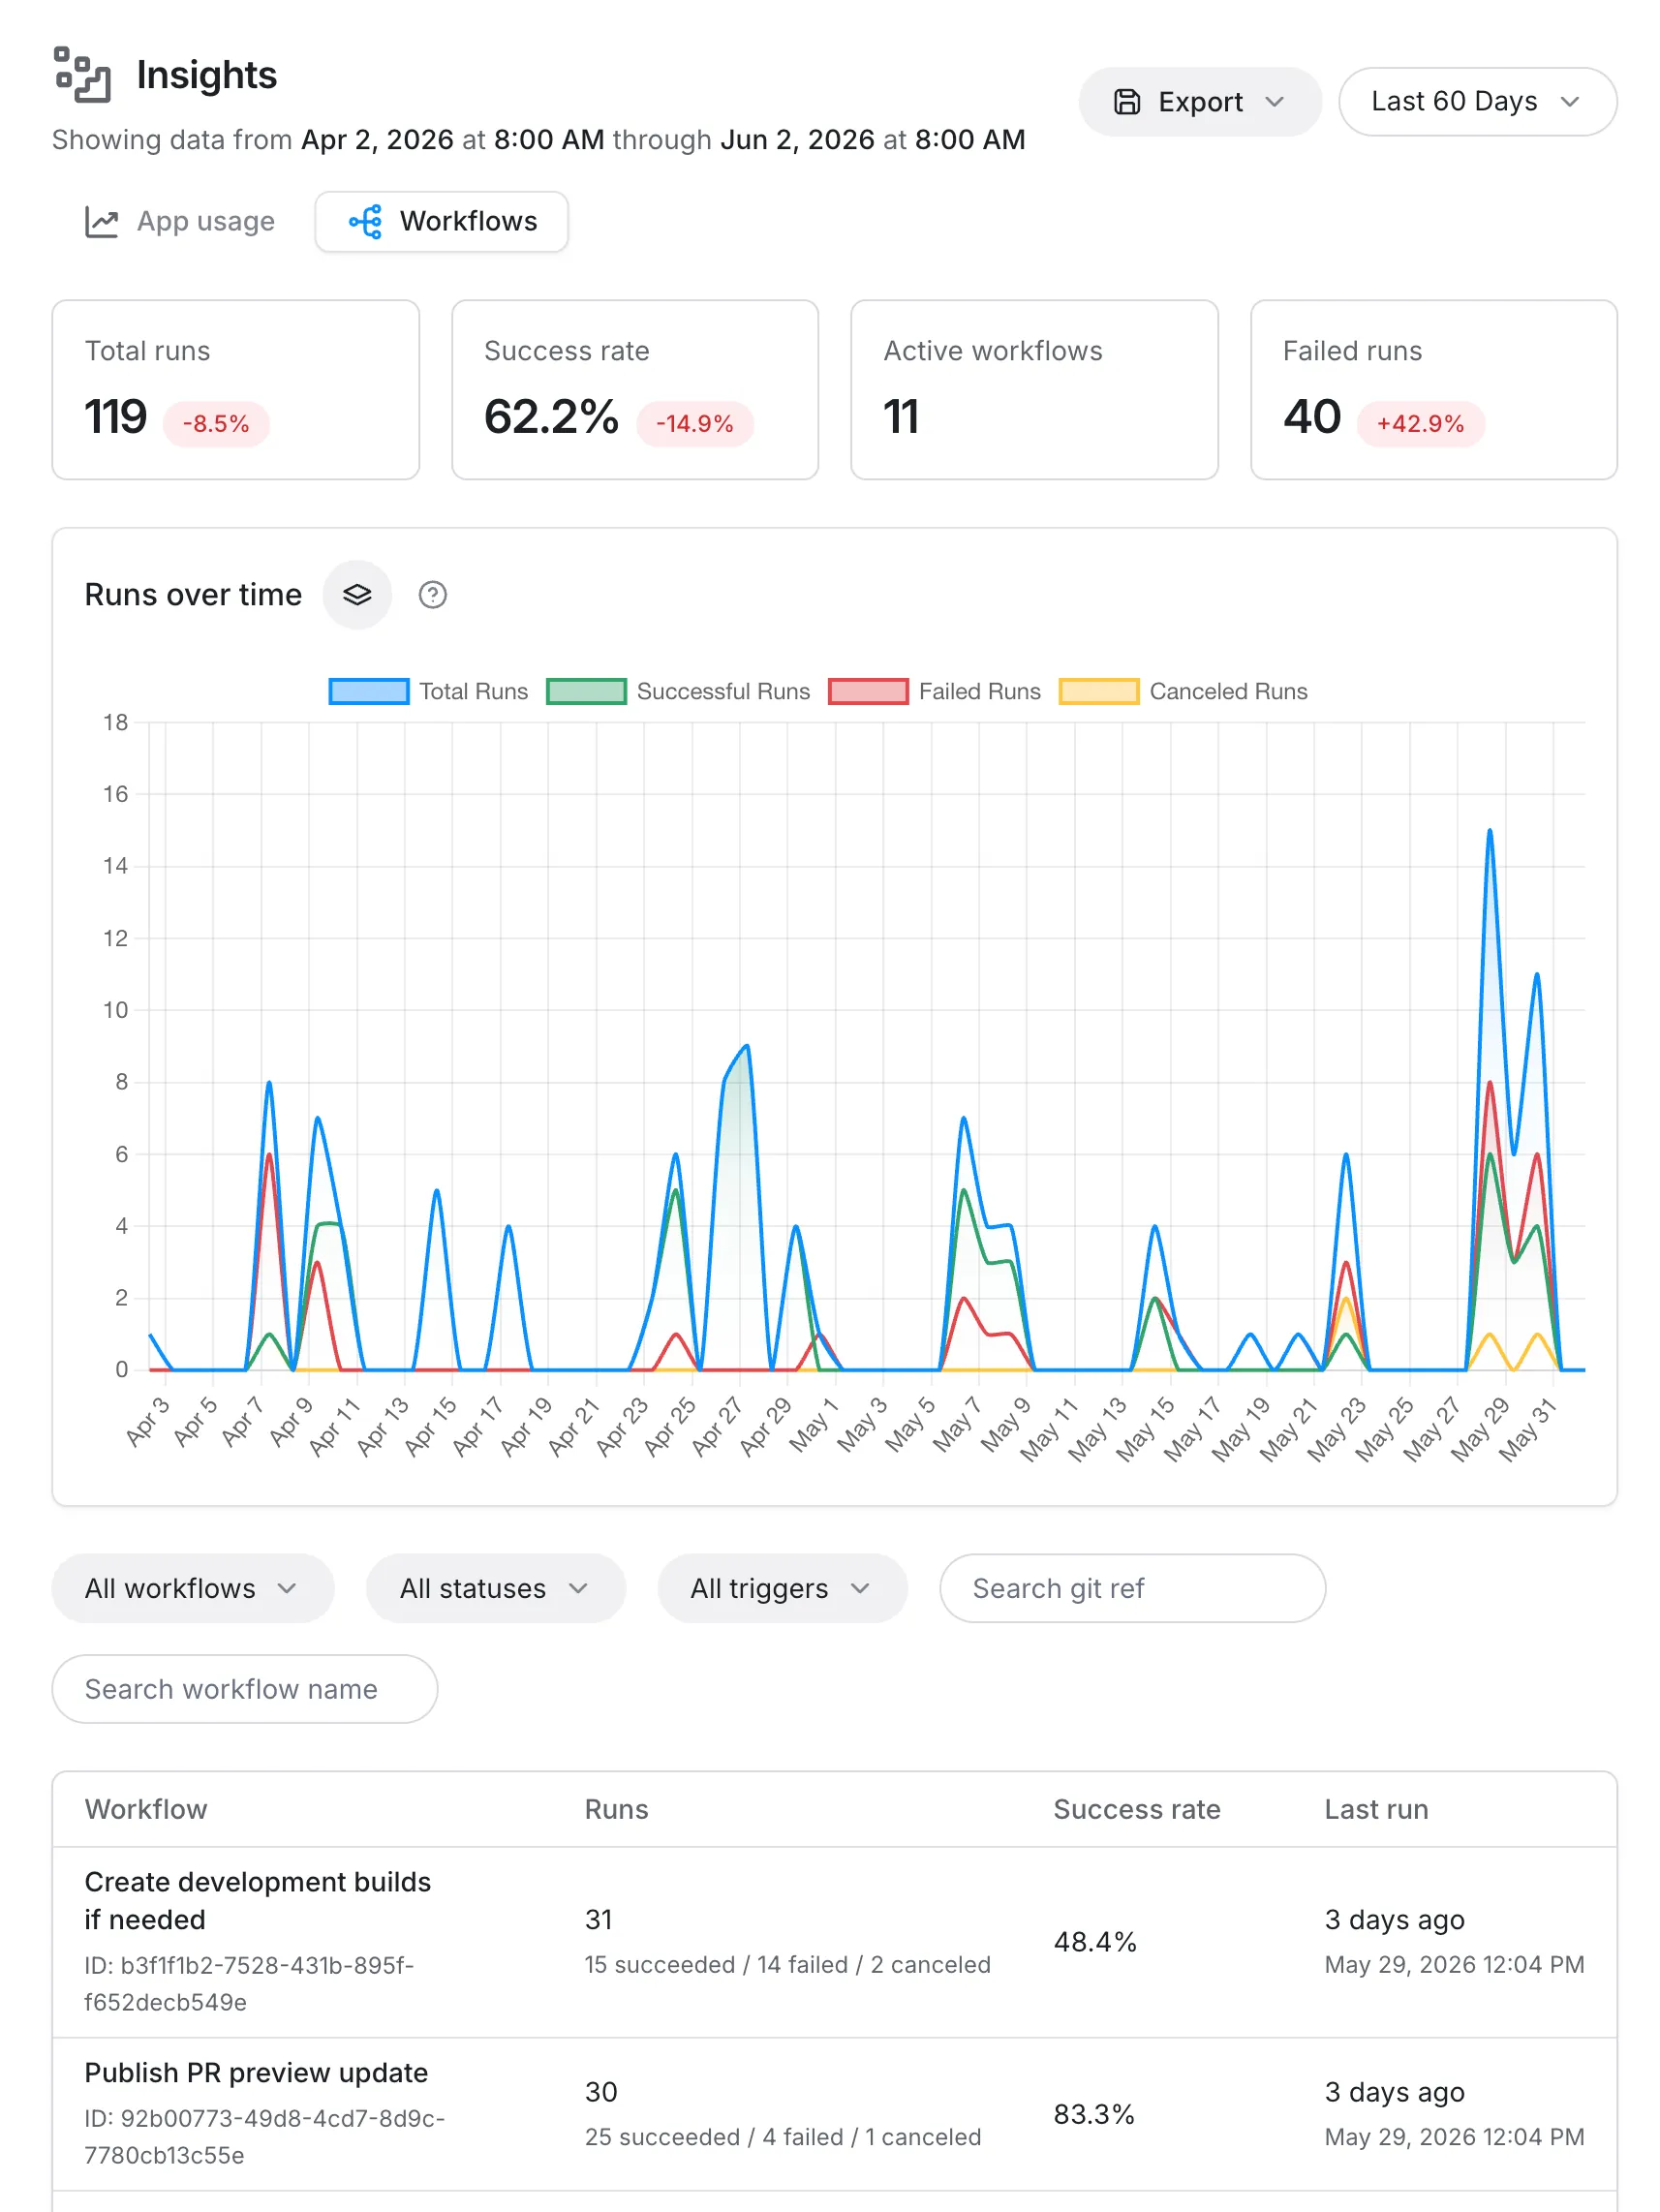Expand the All triggers filter

click(x=782, y=1588)
